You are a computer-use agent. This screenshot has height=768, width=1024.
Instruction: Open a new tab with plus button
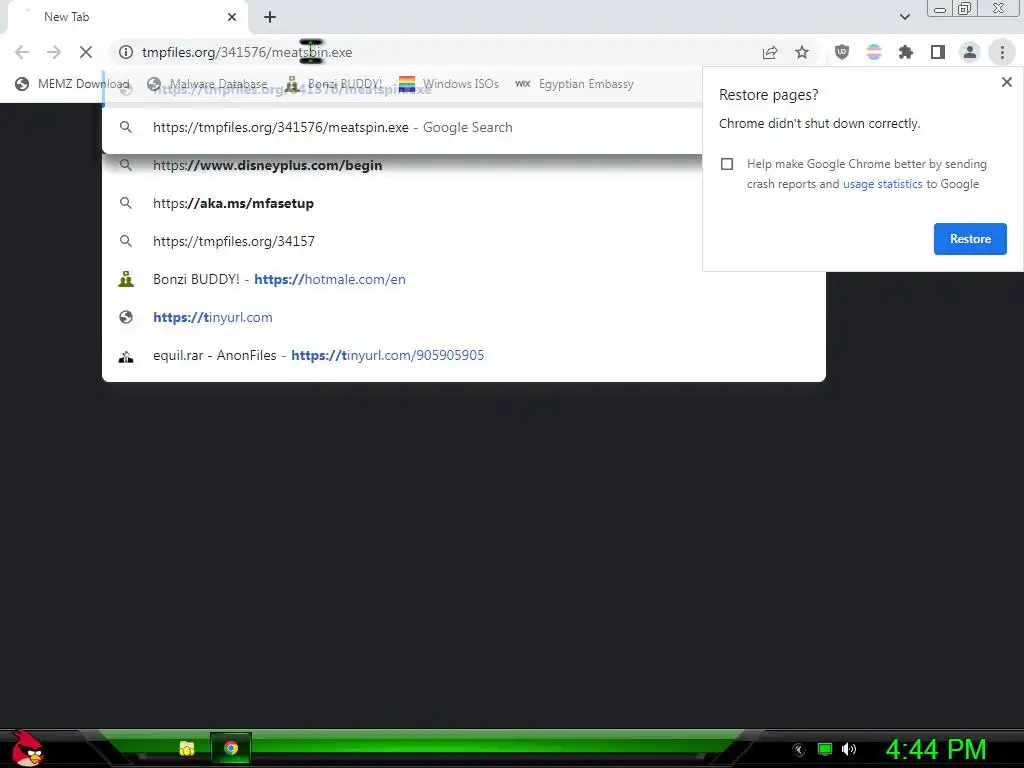[270, 17]
